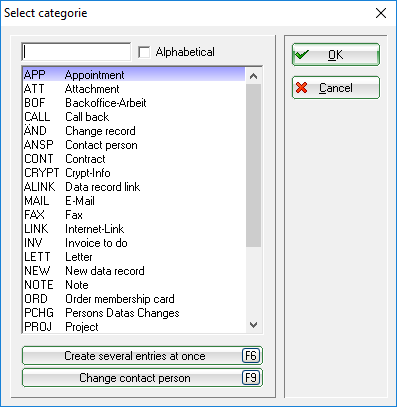Image resolution: width=397 pixels, height=407 pixels.
Task: Pick the PROJ Project entry
Action: (x=134, y=327)
